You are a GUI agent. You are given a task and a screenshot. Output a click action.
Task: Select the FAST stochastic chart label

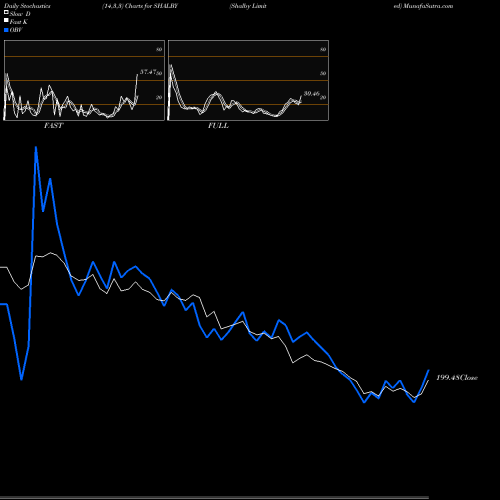click(x=53, y=126)
